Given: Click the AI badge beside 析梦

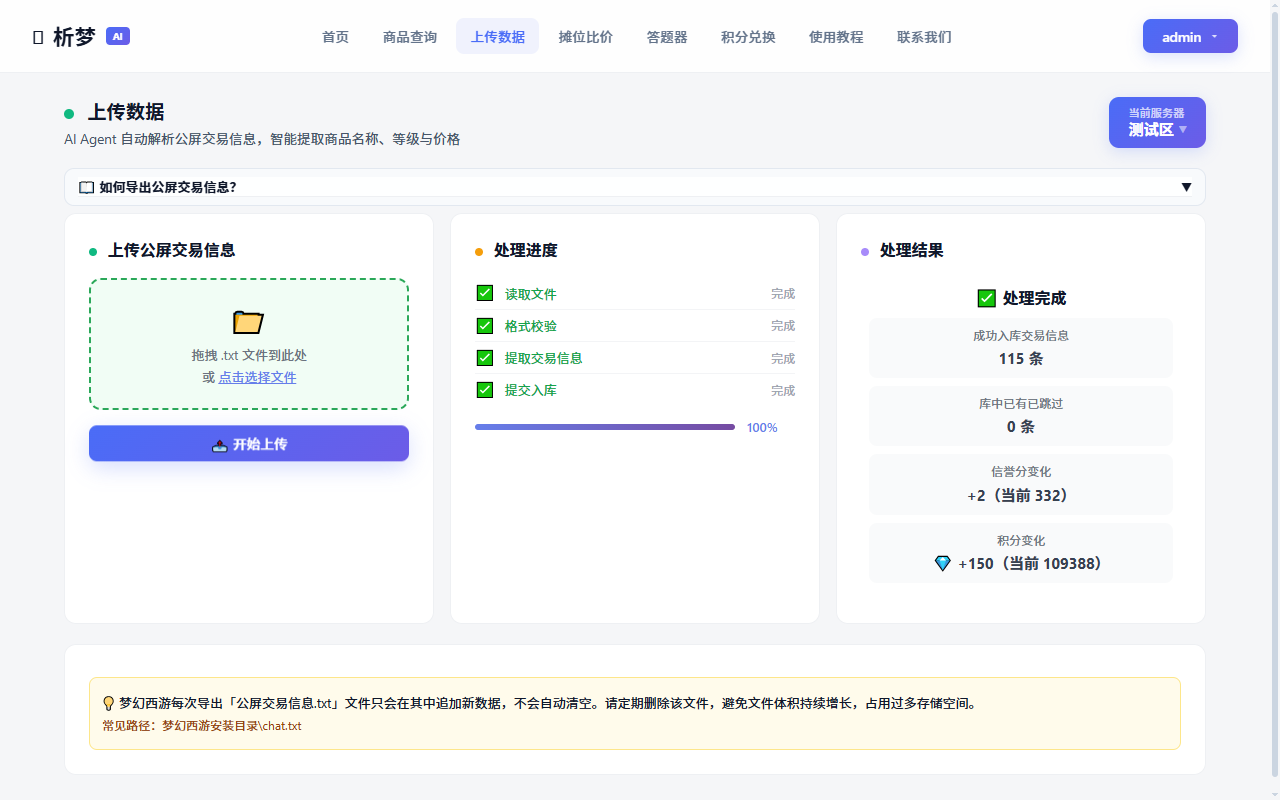Looking at the screenshot, I should pyautogui.click(x=118, y=36).
